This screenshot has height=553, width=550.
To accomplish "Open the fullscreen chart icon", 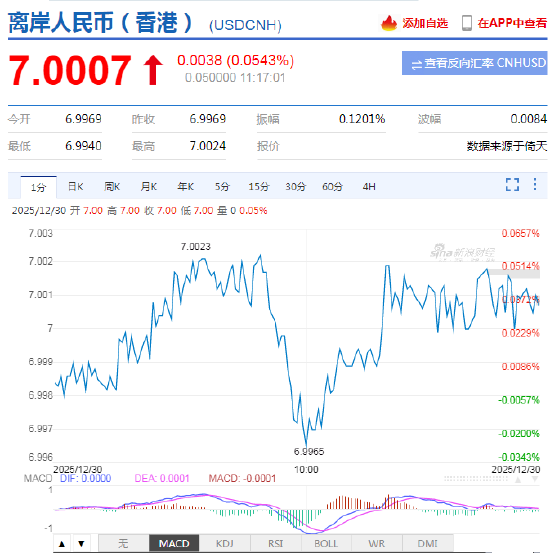I will [512, 184].
